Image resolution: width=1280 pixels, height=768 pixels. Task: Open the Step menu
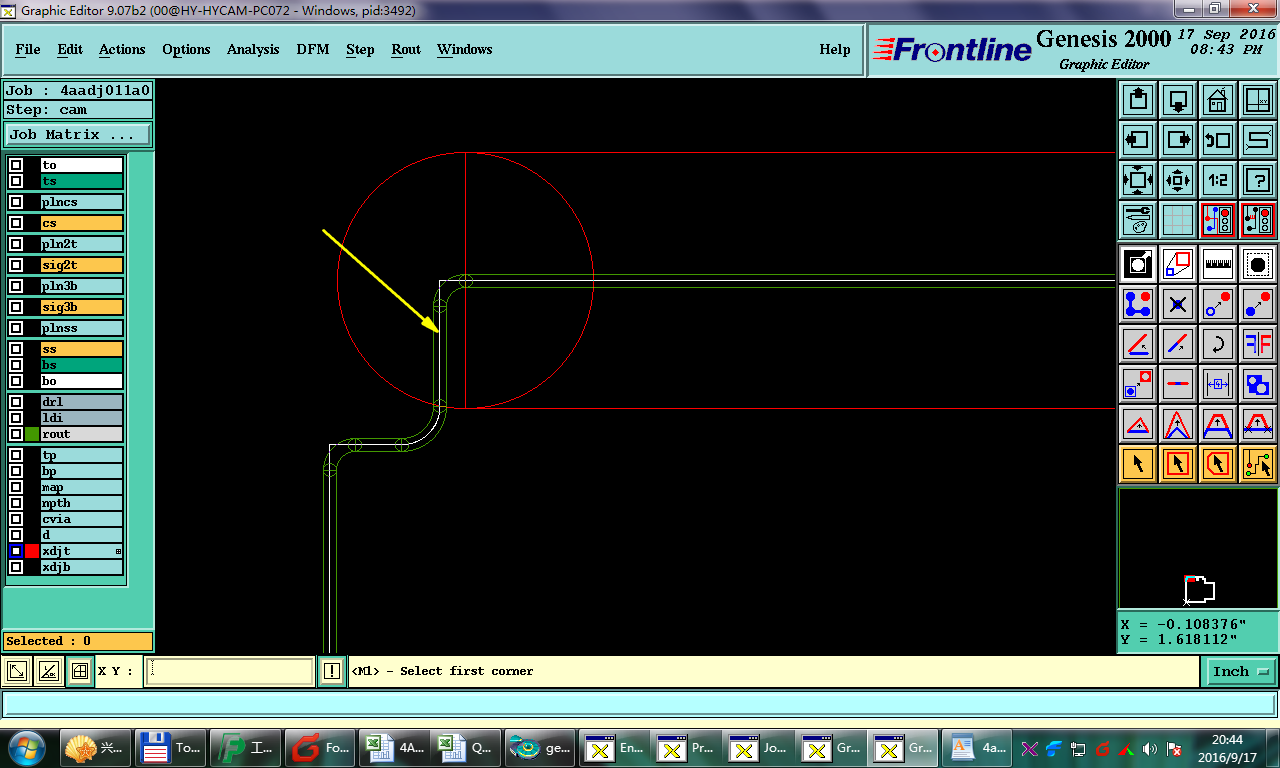point(360,49)
